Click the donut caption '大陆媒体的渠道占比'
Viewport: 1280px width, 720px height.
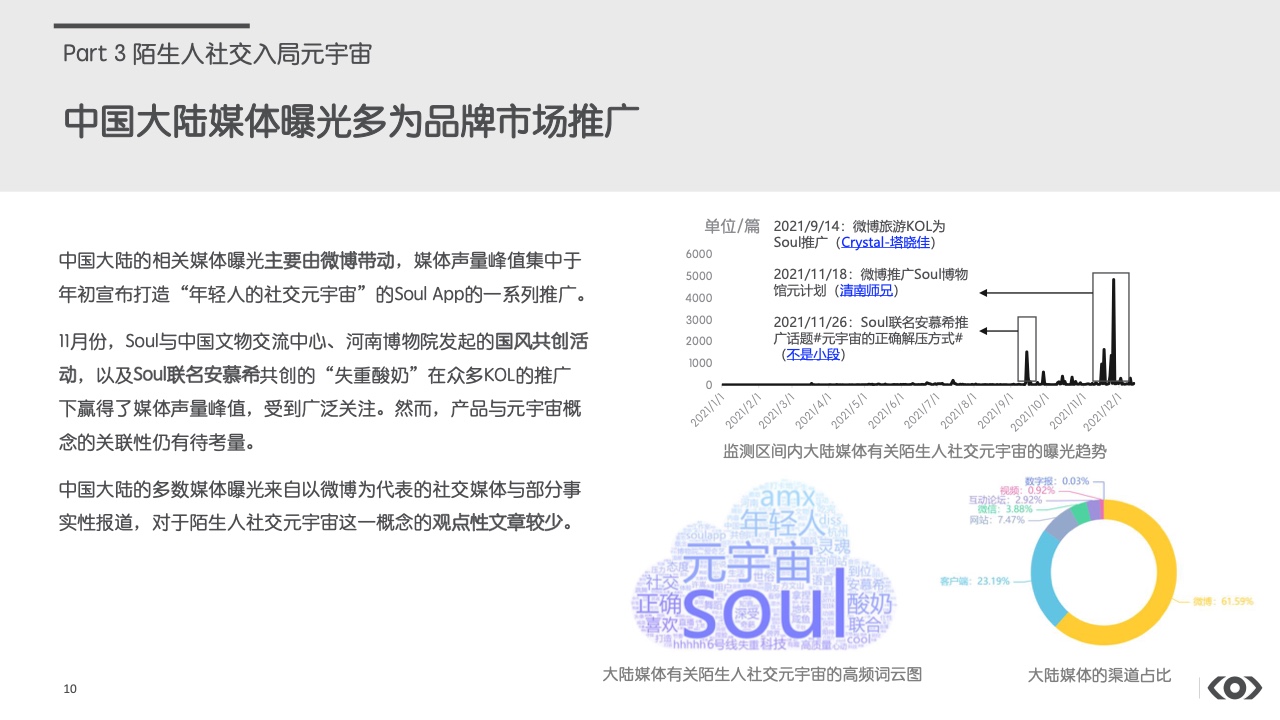coord(1099,676)
